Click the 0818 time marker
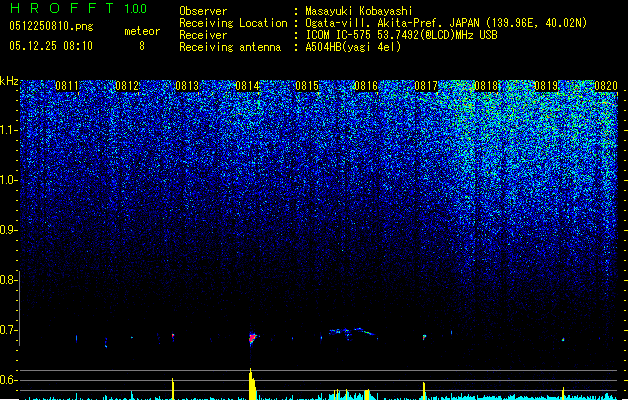Screen dimensions: 629x400 [486, 86]
